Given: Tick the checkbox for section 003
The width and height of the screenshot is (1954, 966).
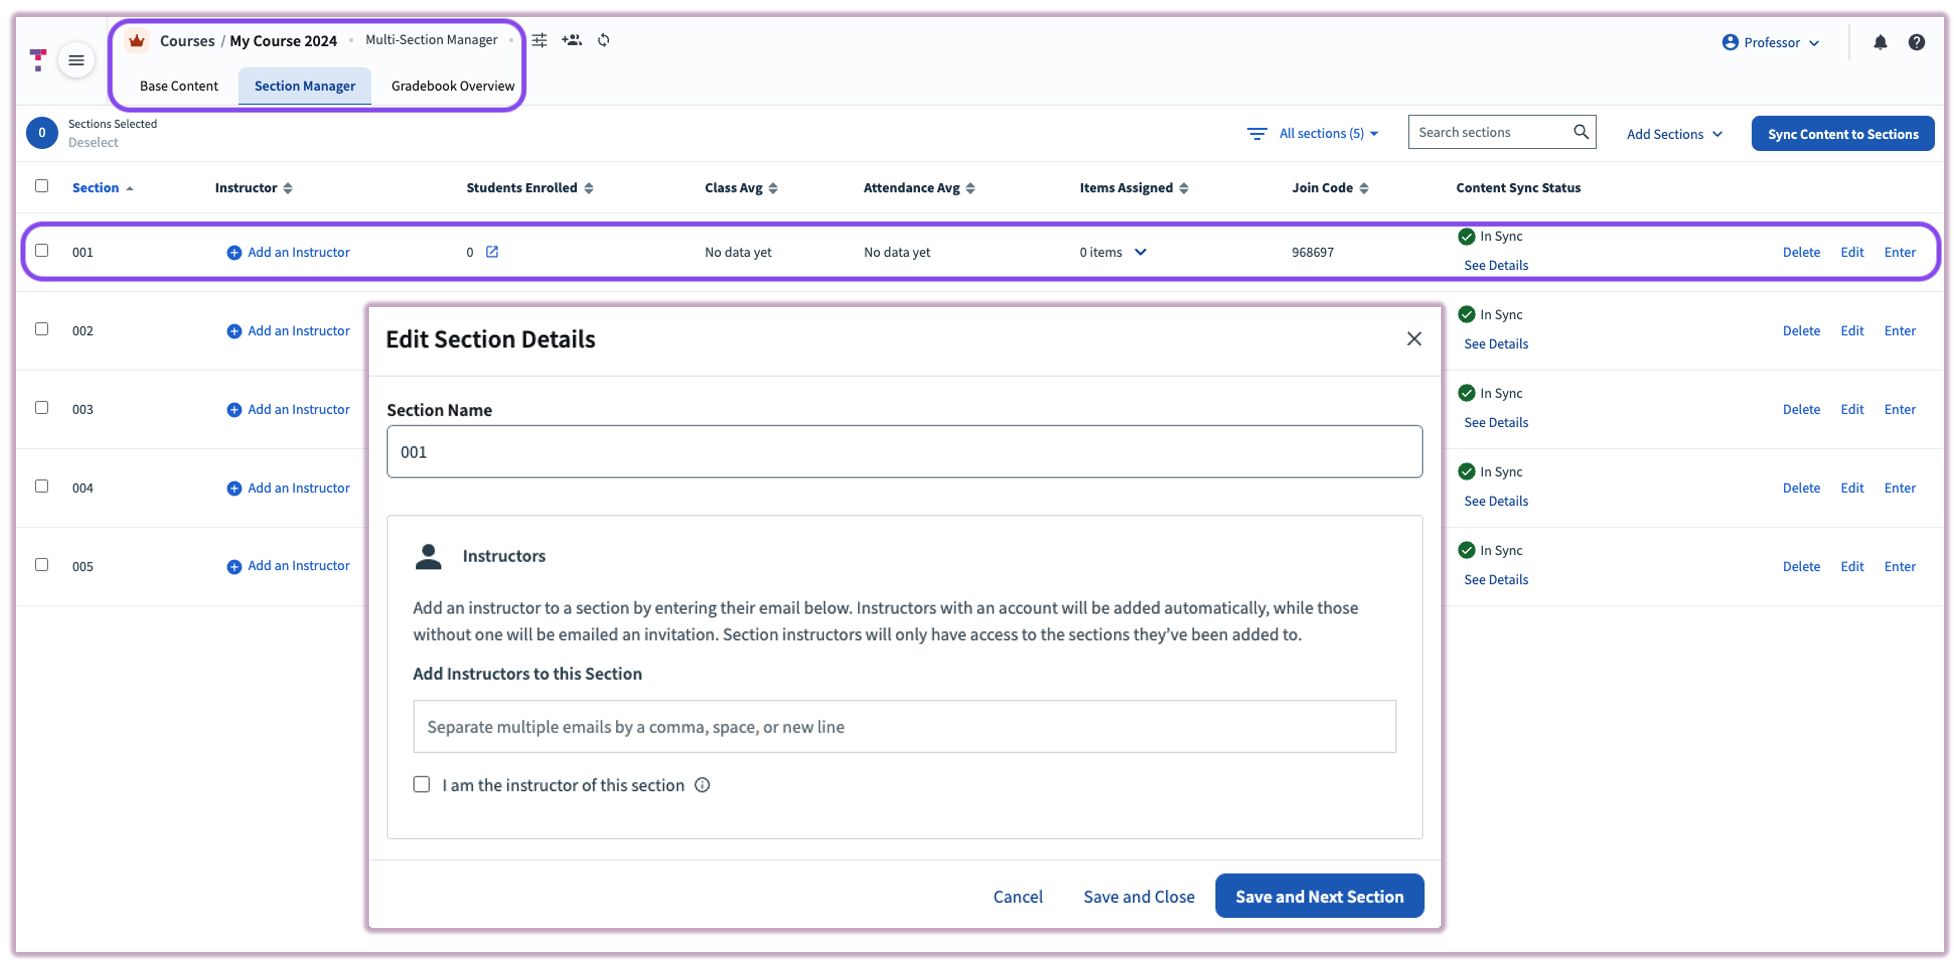Looking at the screenshot, I should point(41,407).
